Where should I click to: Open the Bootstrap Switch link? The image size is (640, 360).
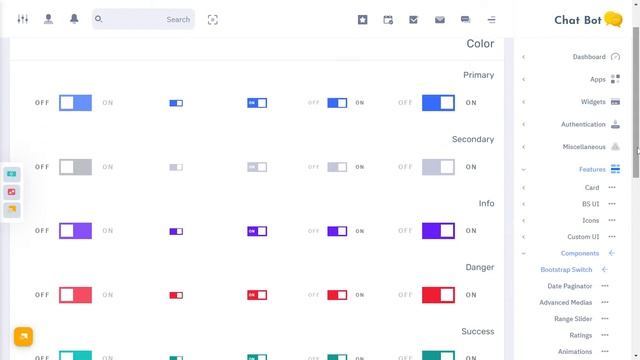566,269
